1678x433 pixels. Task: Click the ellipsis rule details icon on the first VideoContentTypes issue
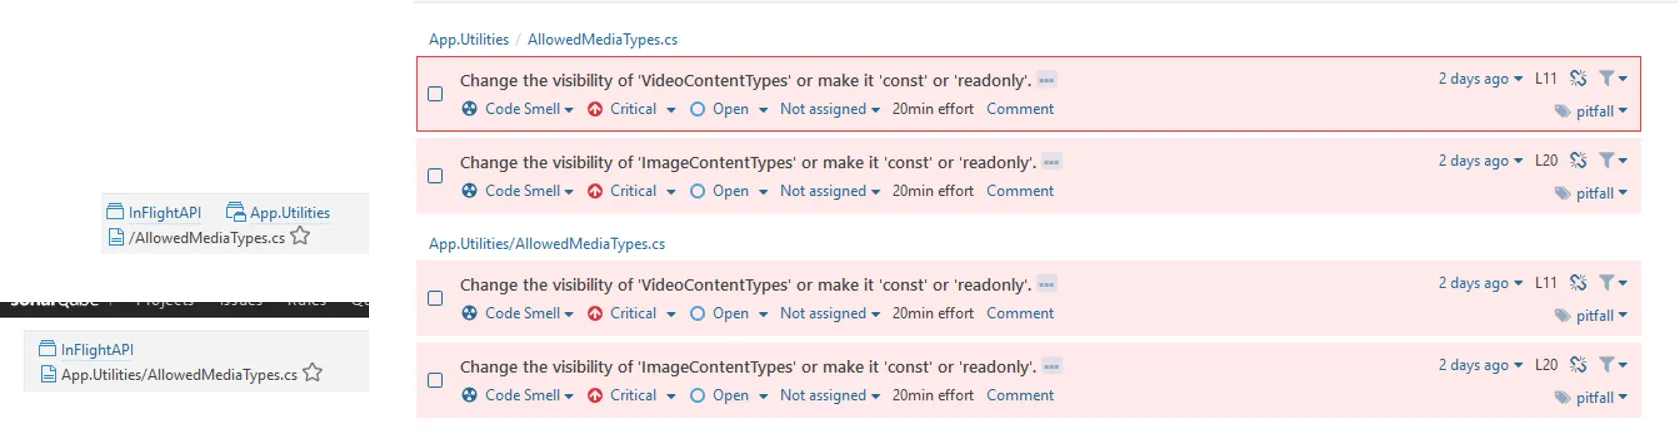tap(1046, 80)
